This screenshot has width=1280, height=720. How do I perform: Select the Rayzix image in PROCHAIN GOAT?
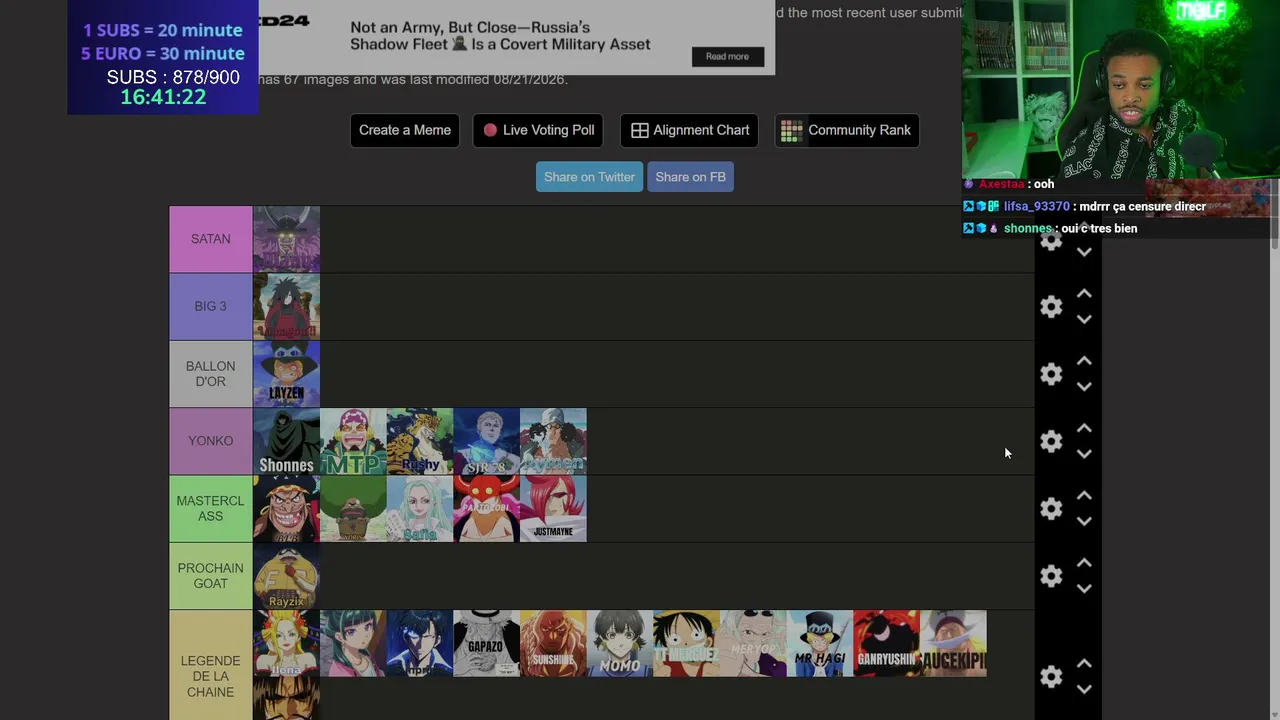[x=286, y=576]
